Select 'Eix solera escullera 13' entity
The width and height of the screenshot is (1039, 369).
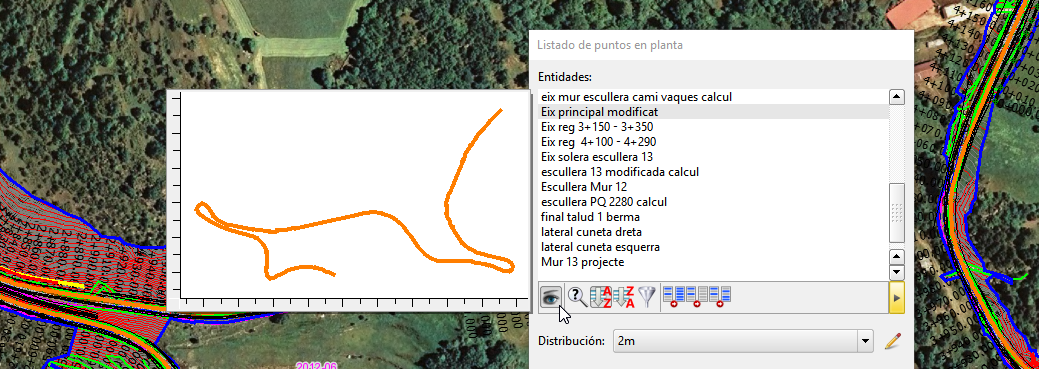[713, 157]
